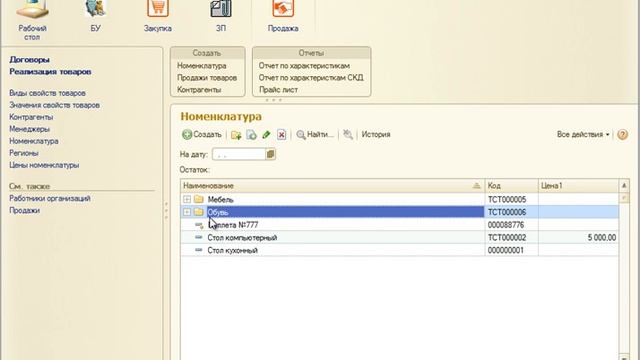The width and height of the screenshot is (640, 360).
Task: Open Цены номенклатуры sidebar link
Action: click(x=44, y=165)
